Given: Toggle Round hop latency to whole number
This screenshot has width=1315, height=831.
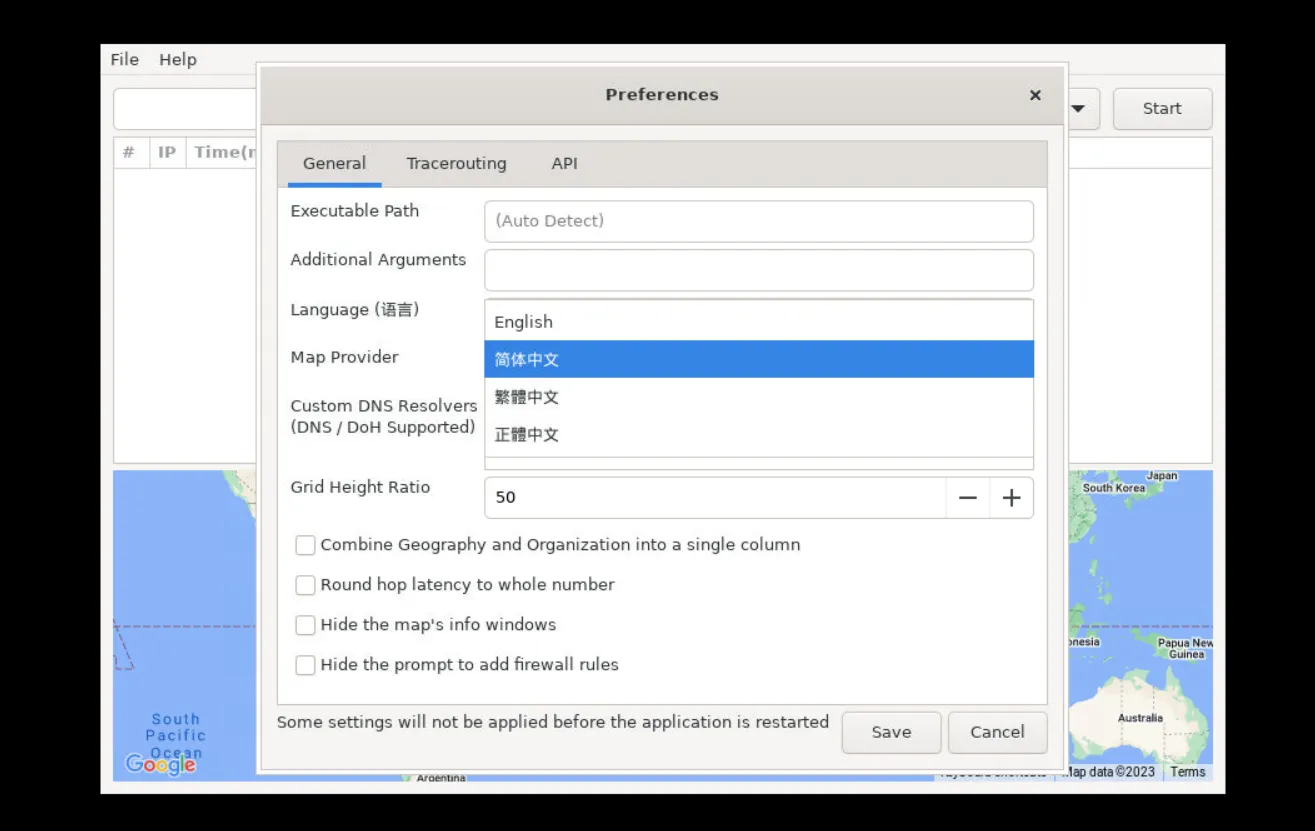Looking at the screenshot, I should click(x=305, y=585).
